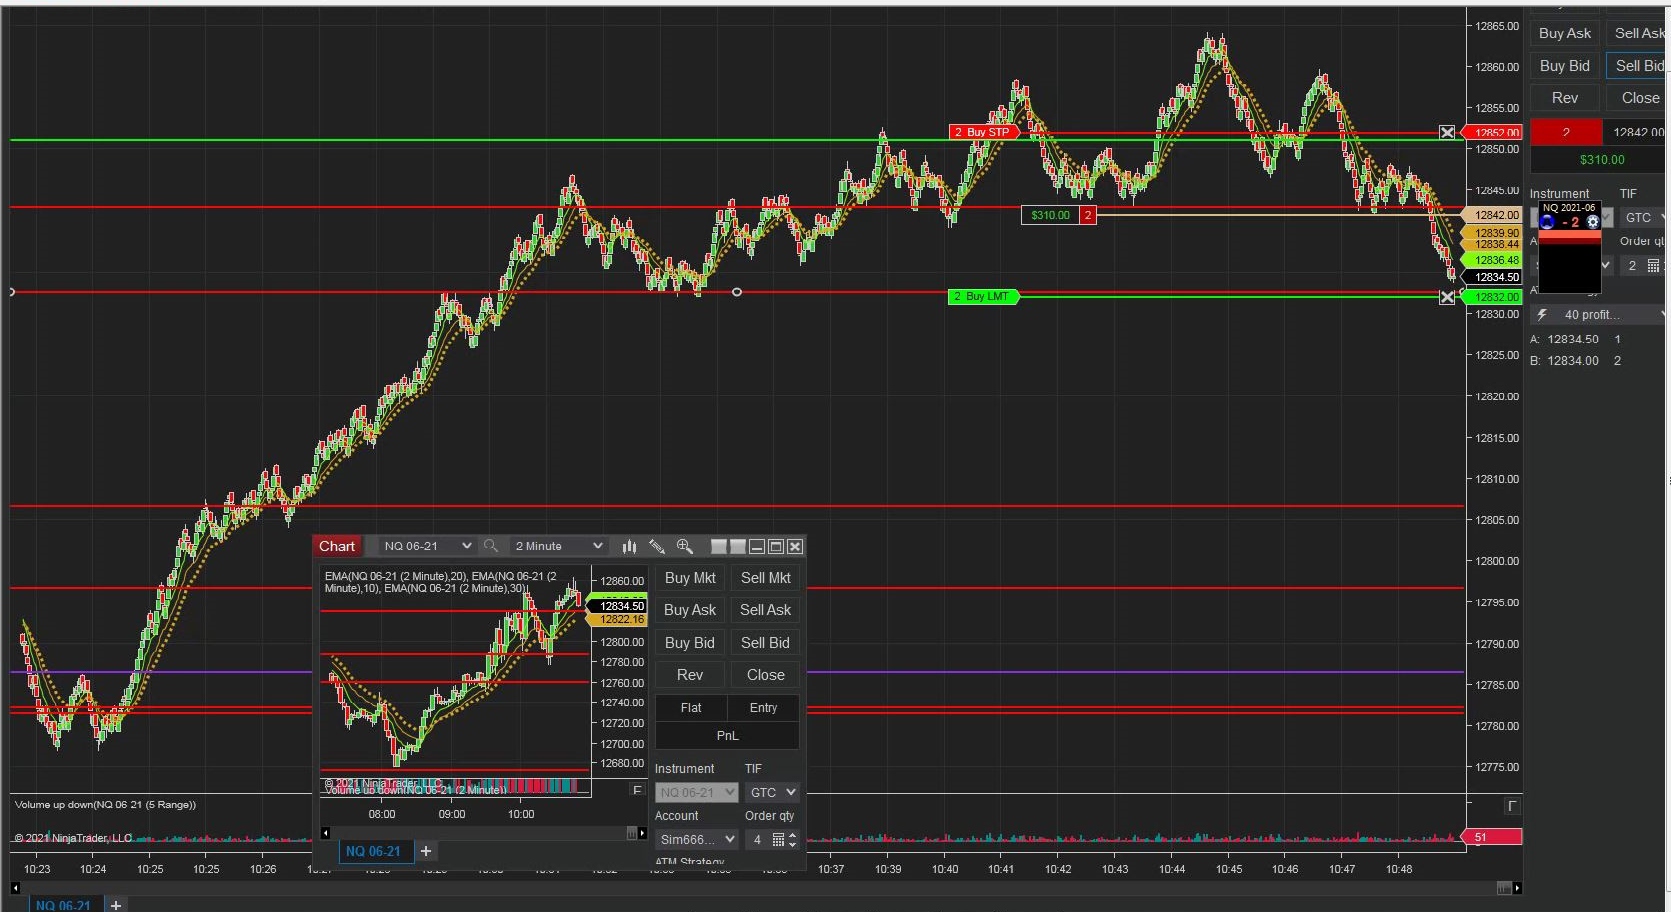
Task: Click Buy Bid in small chart trader
Action: (690, 643)
